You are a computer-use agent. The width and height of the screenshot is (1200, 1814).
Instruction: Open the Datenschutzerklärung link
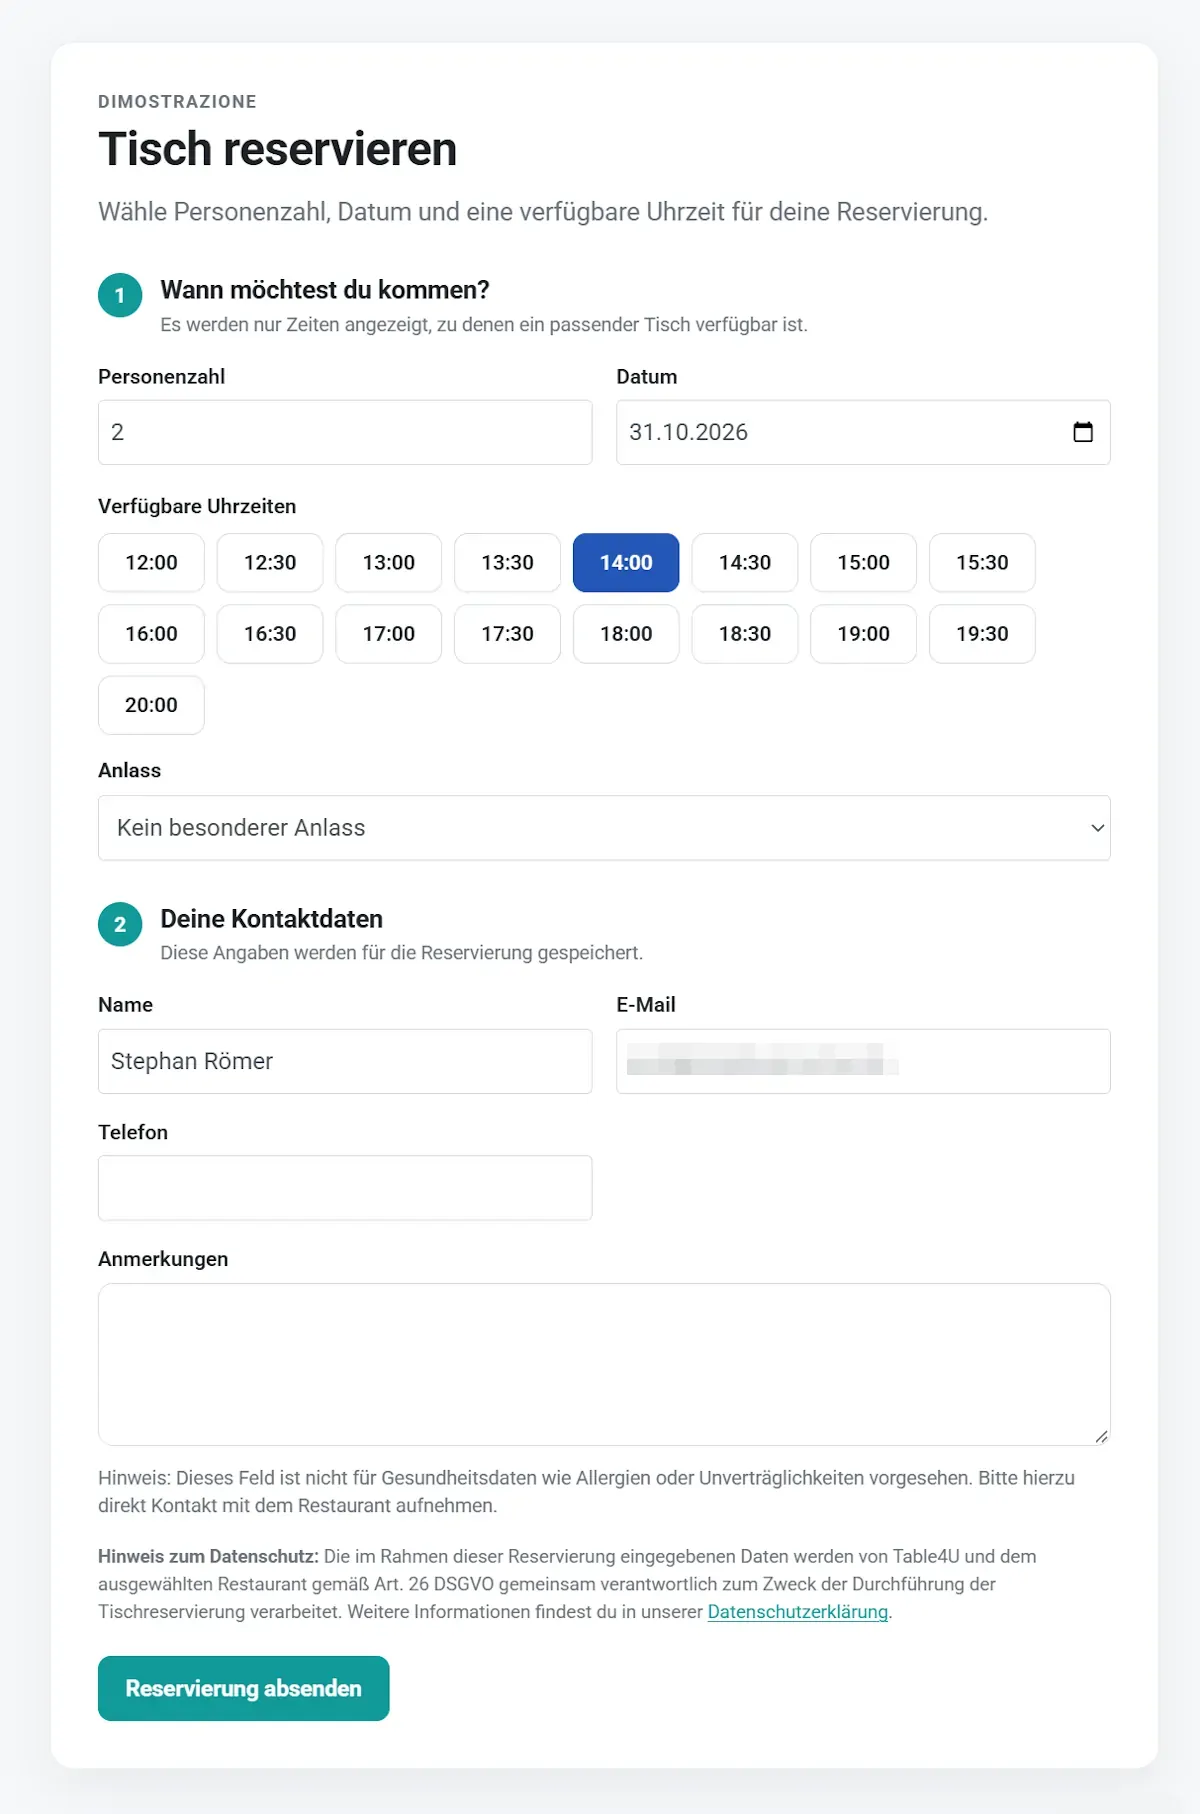pos(798,1612)
